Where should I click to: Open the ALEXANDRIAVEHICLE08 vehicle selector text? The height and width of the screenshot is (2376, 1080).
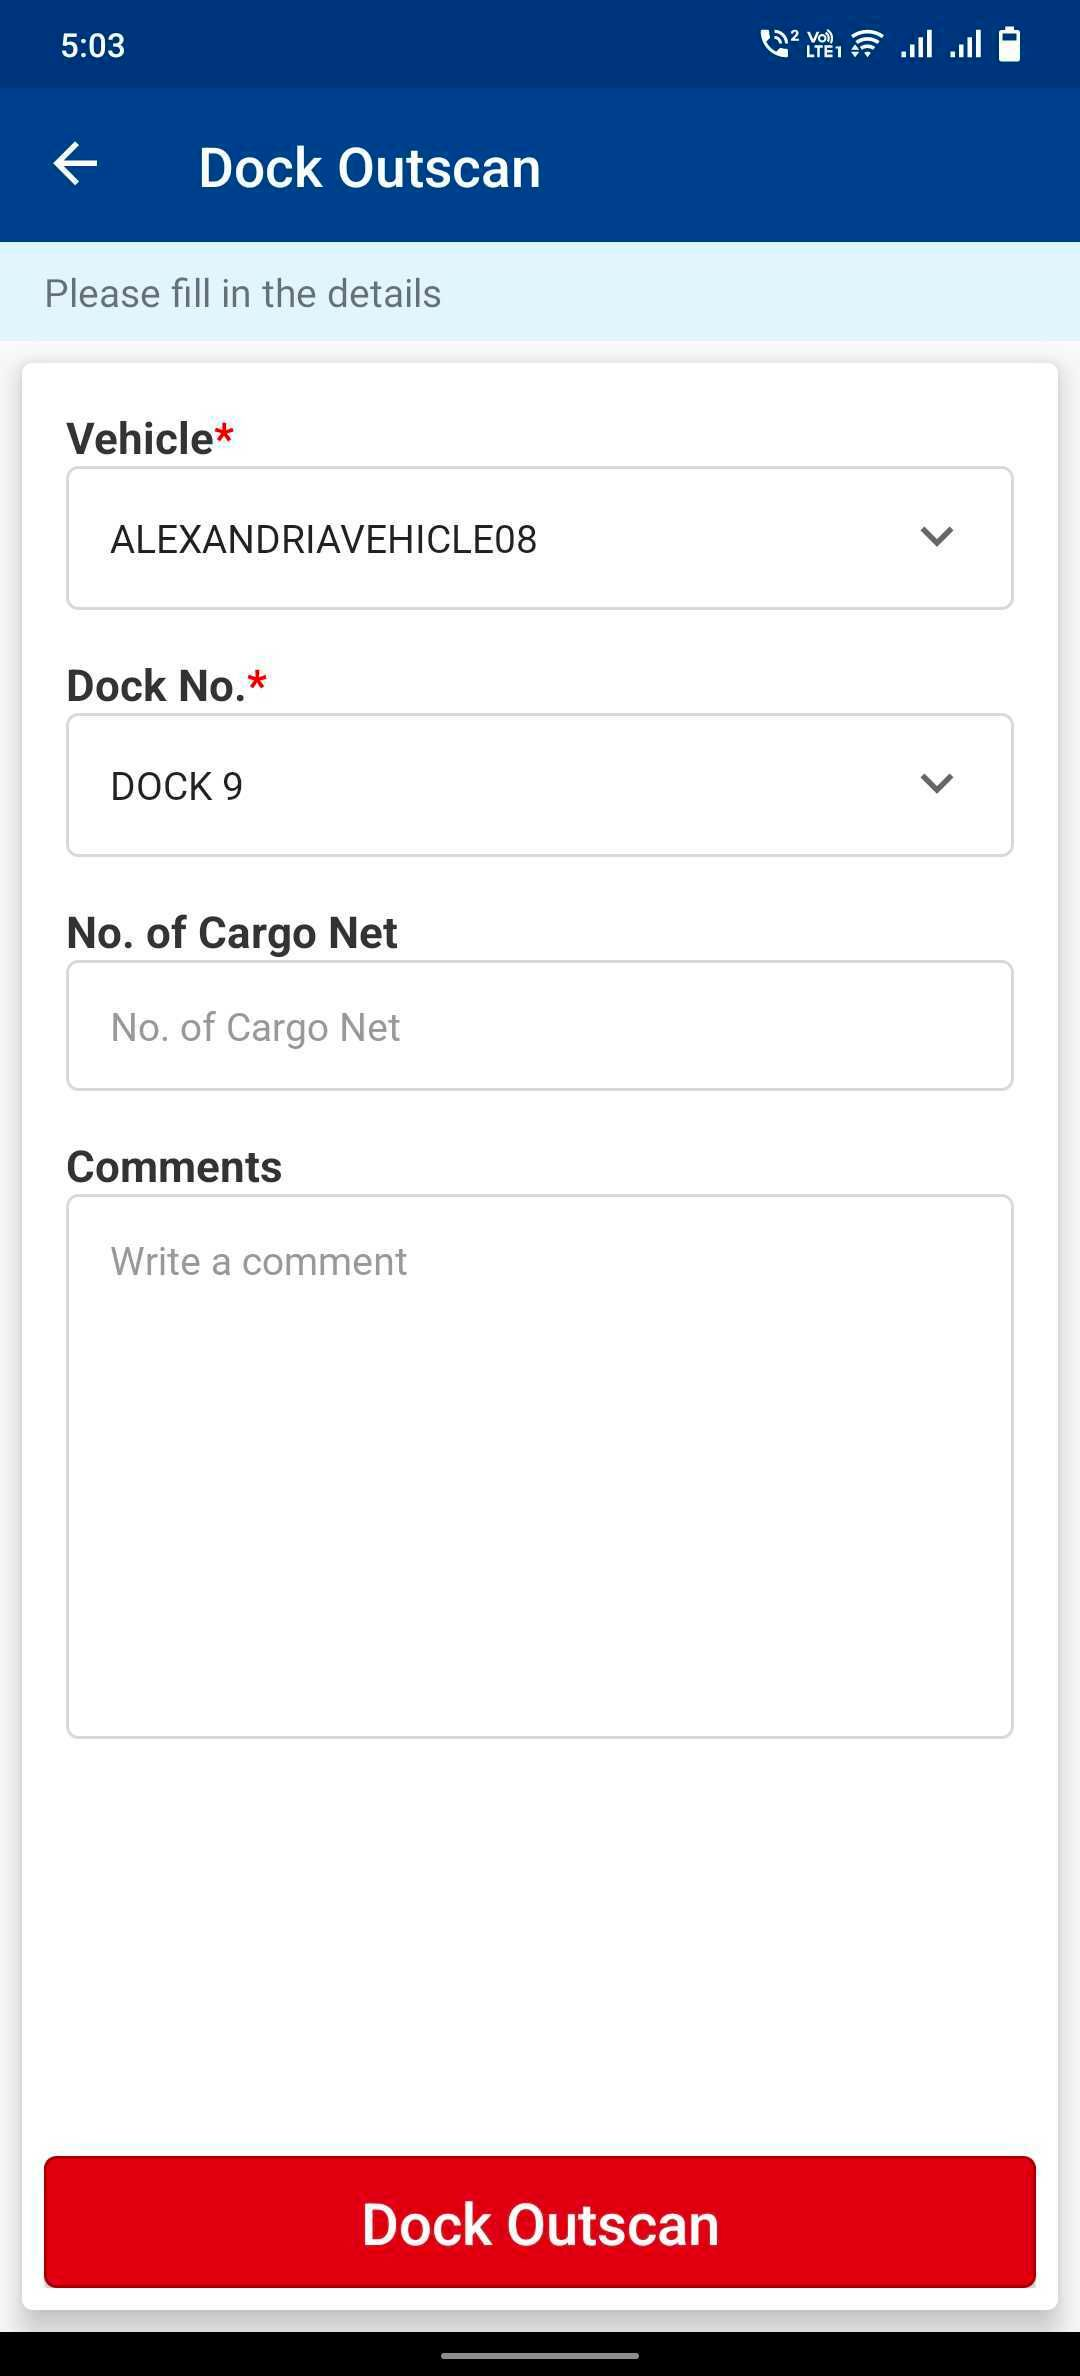(324, 540)
